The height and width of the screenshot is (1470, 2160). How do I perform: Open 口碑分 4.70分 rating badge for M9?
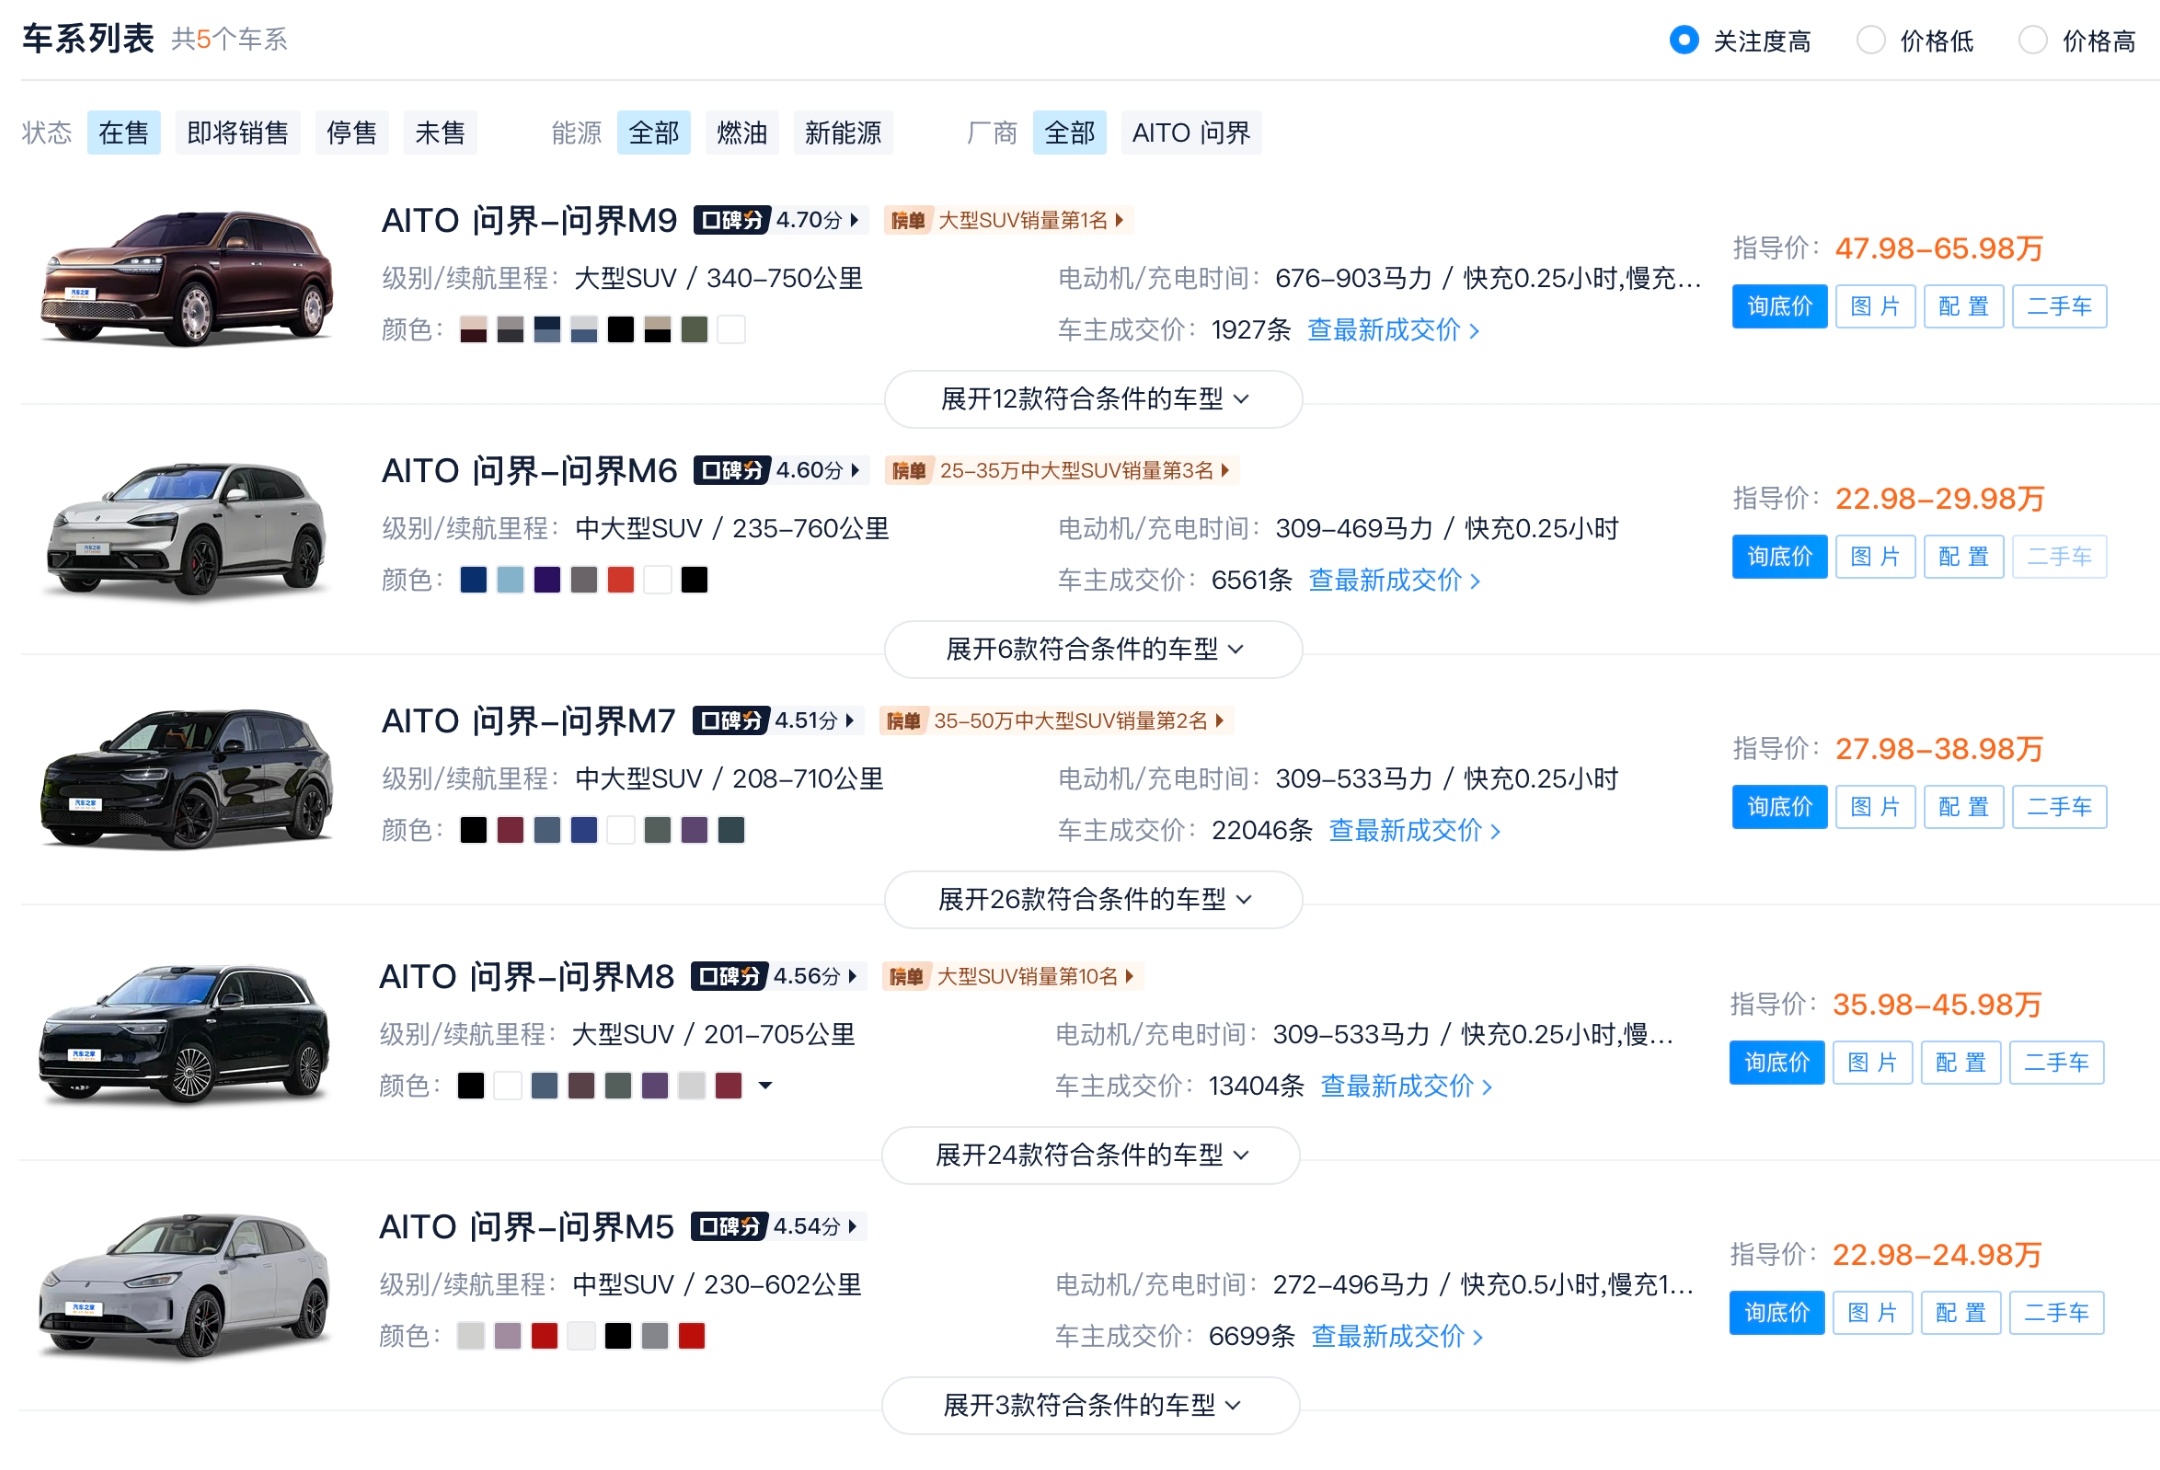[779, 220]
